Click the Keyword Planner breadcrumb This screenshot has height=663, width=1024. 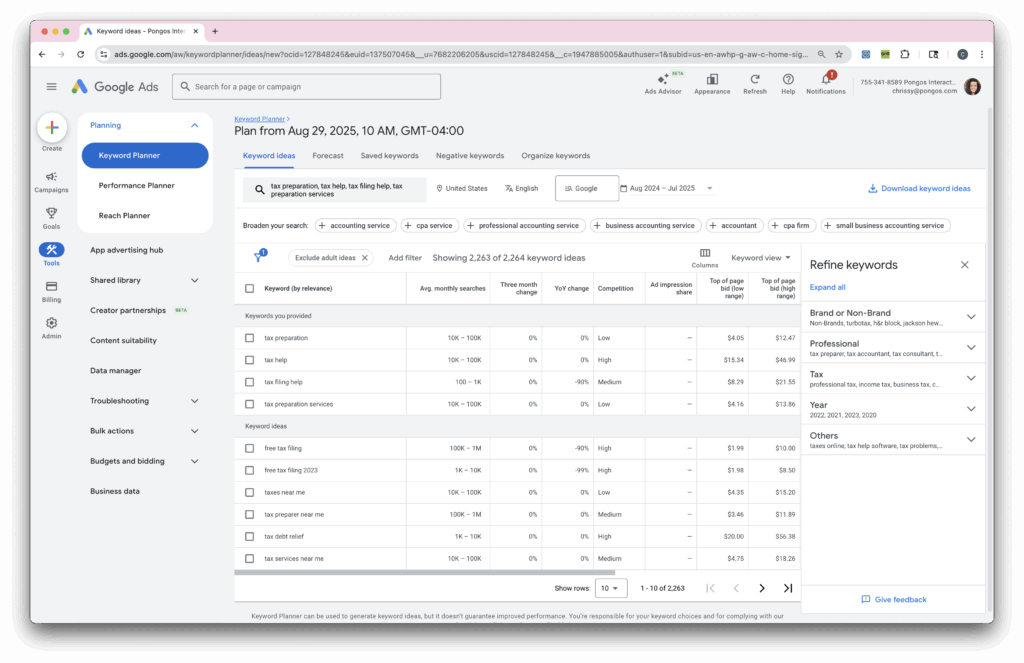pos(260,119)
